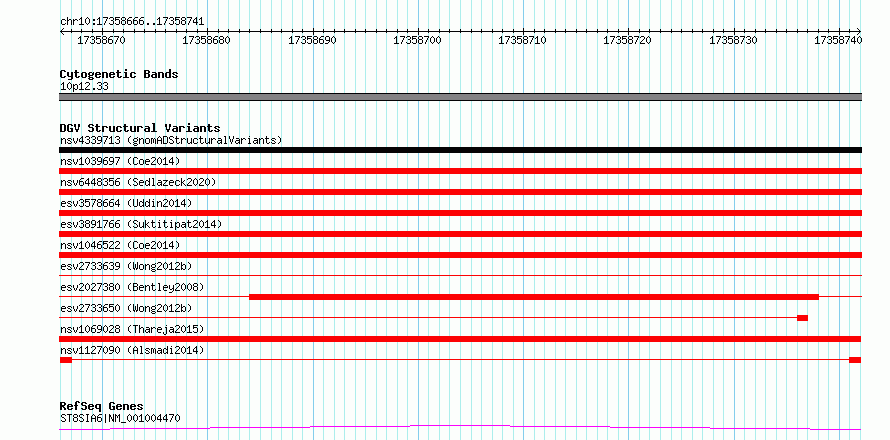Click ruler position 17358740
The image size is (890, 440).
(x=838, y=40)
